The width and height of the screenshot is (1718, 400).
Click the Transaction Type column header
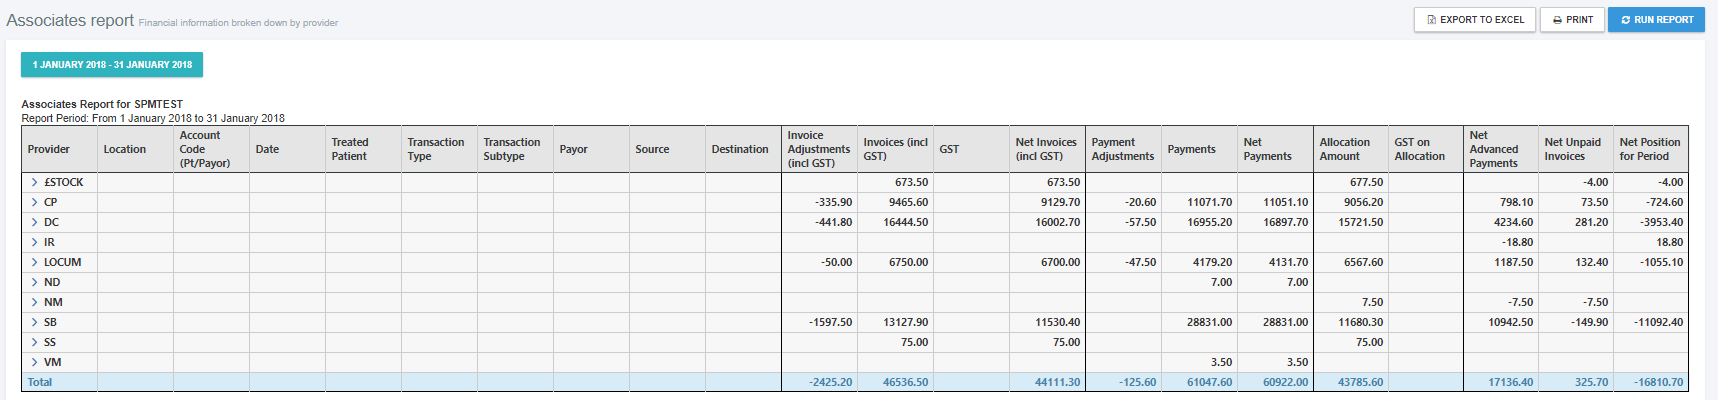[436, 150]
